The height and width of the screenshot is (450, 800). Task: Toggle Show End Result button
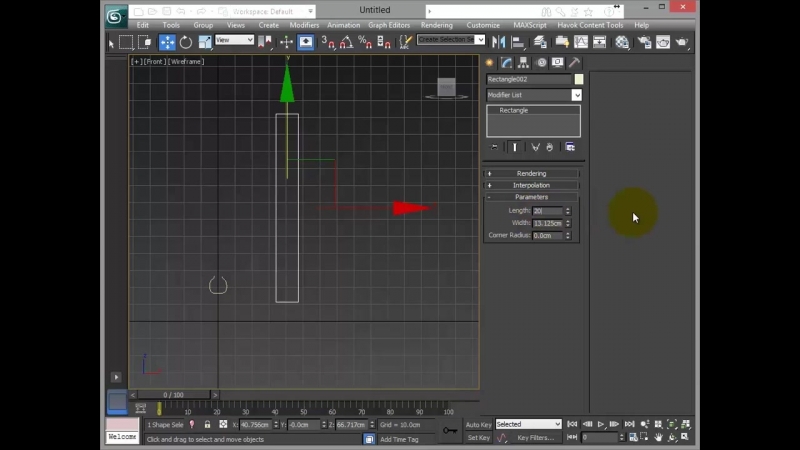[514, 147]
